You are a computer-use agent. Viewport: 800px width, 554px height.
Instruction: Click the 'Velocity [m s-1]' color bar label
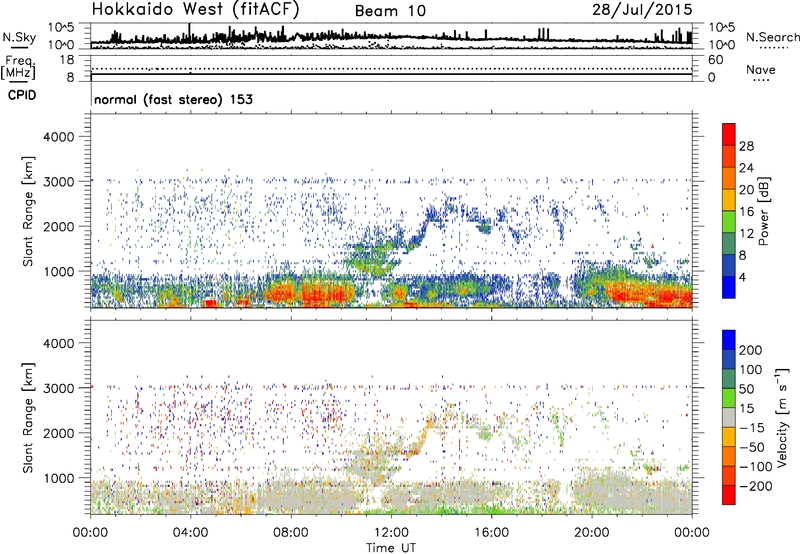tap(782, 417)
